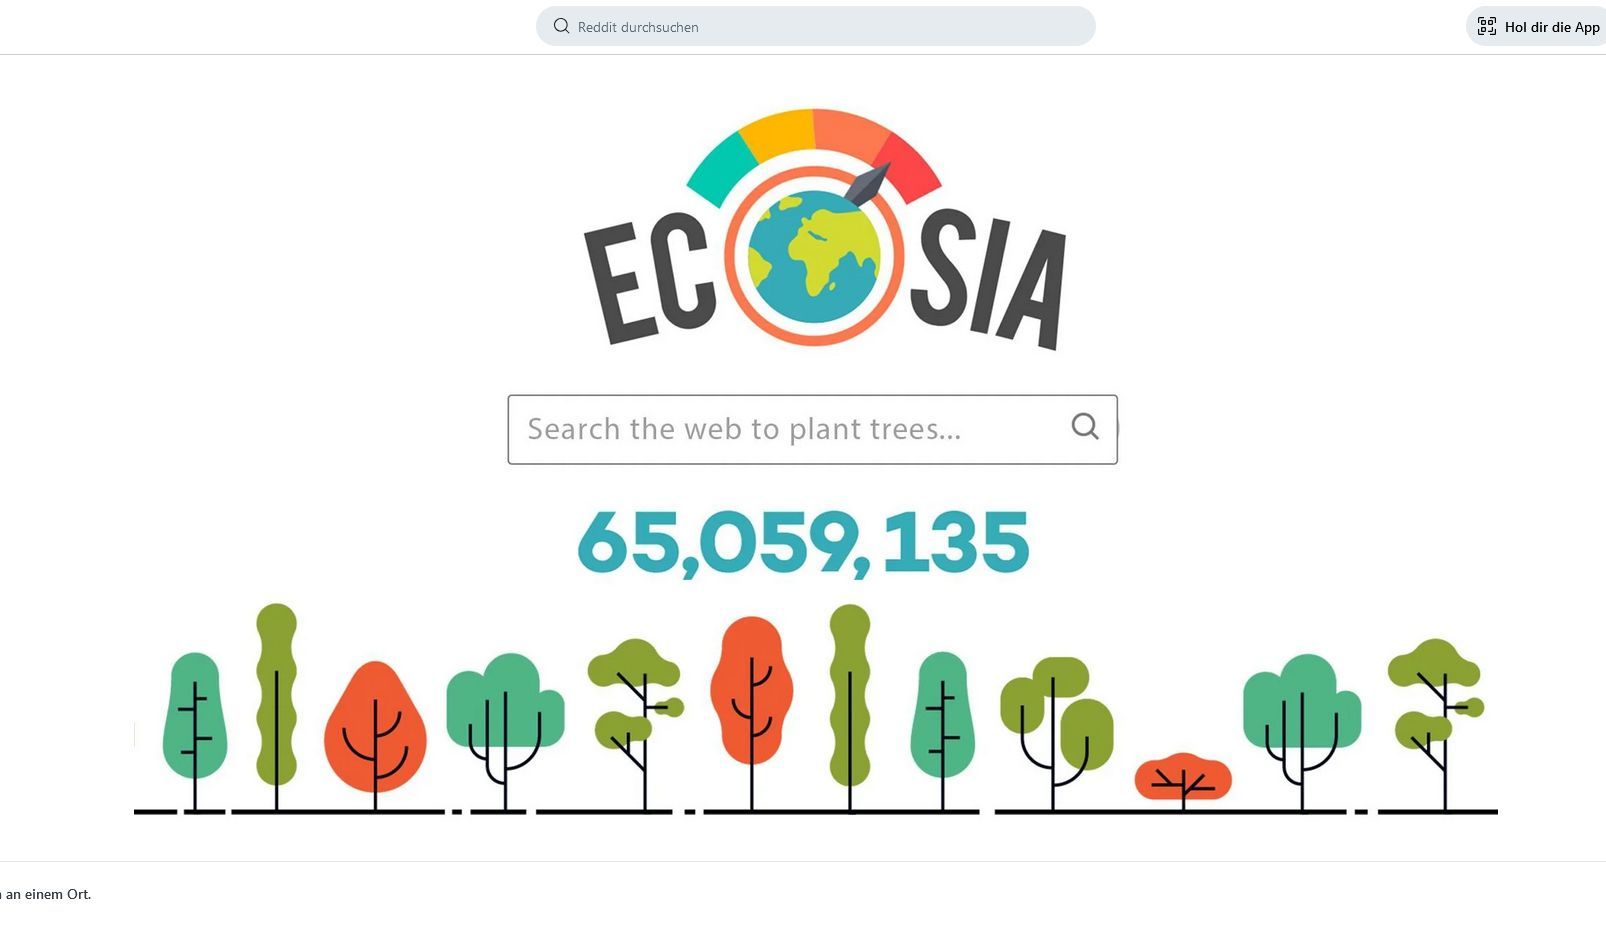The width and height of the screenshot is (1606, 925).
Task: Click the QR code icon
Action: (x=1487, y=27)
